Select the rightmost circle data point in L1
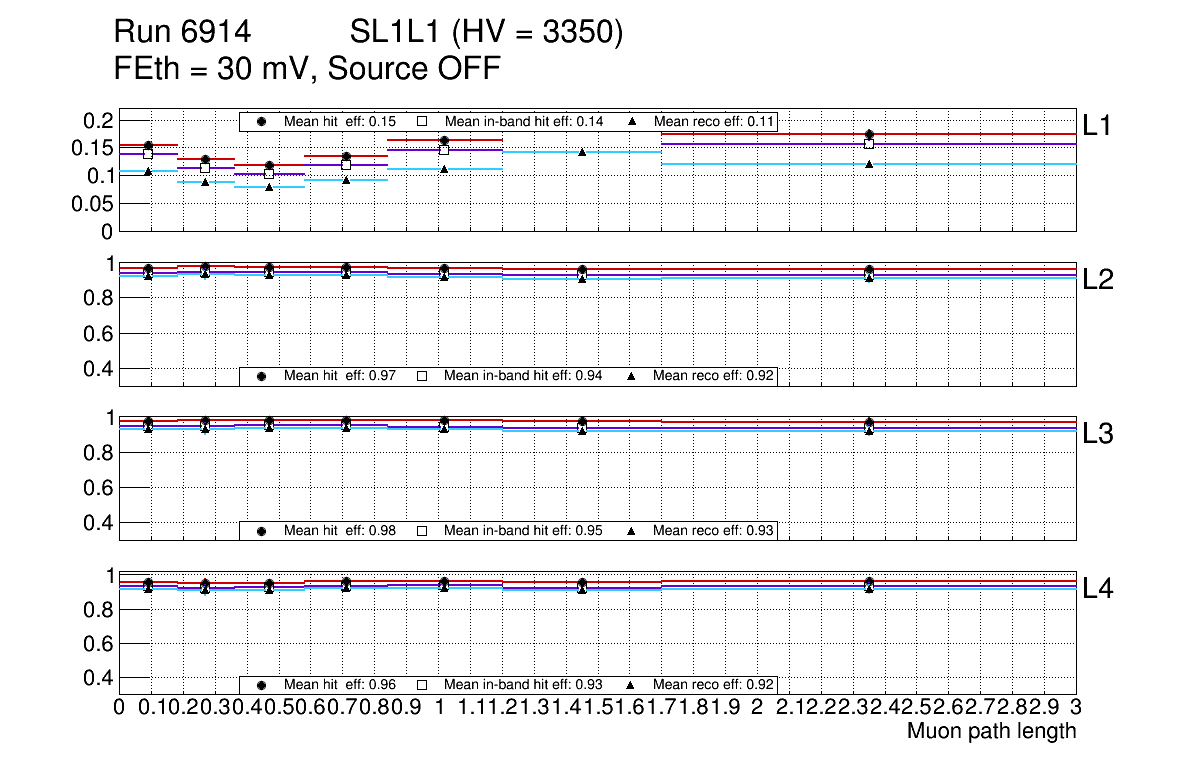 [x=869, y=134]
